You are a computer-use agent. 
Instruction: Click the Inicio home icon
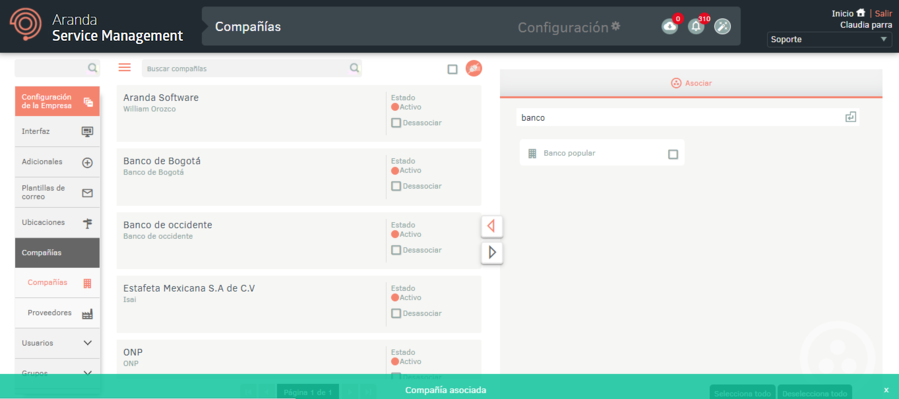tap(860, 13)
